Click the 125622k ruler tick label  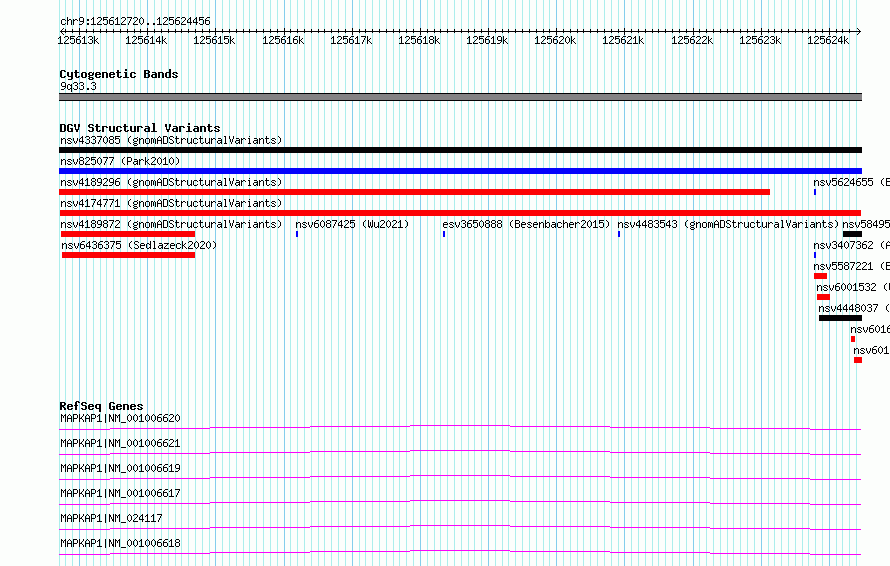point(692,40)
